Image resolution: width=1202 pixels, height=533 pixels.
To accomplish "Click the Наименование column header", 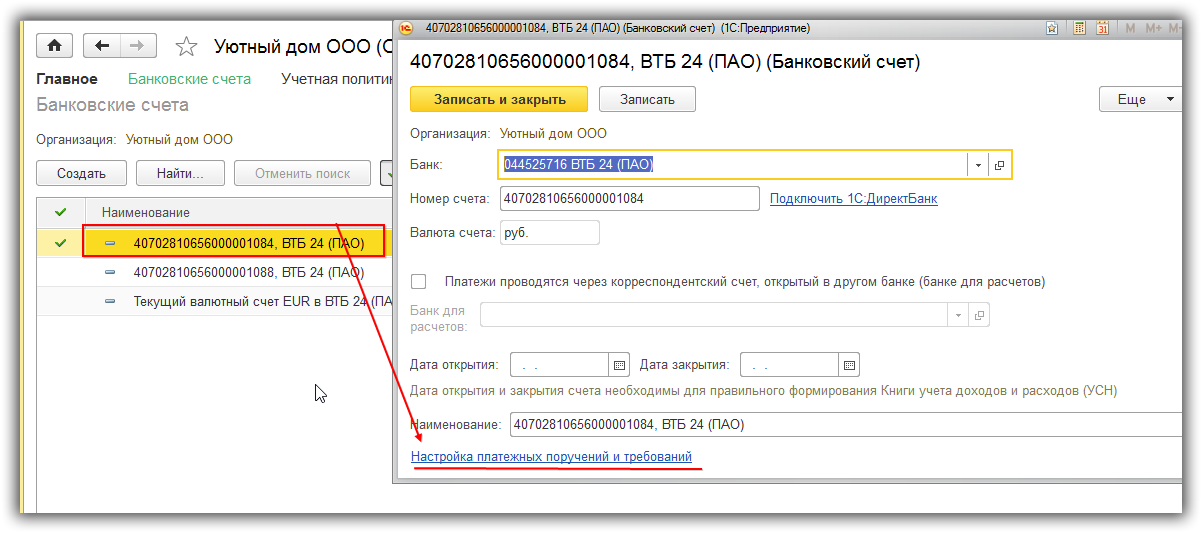I will click(239, 212).
